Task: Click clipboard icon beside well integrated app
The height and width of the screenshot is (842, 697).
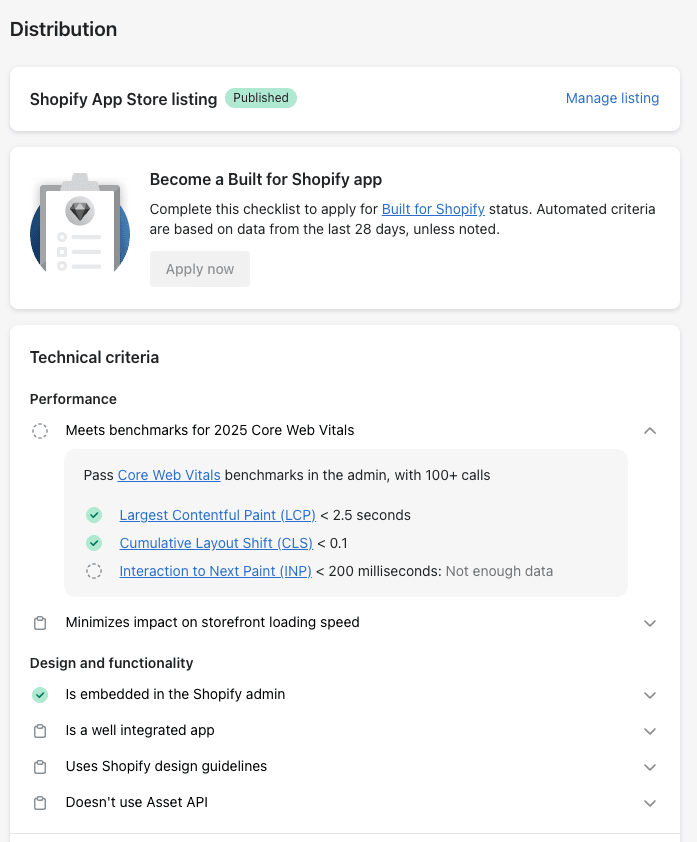Action: 40,731
